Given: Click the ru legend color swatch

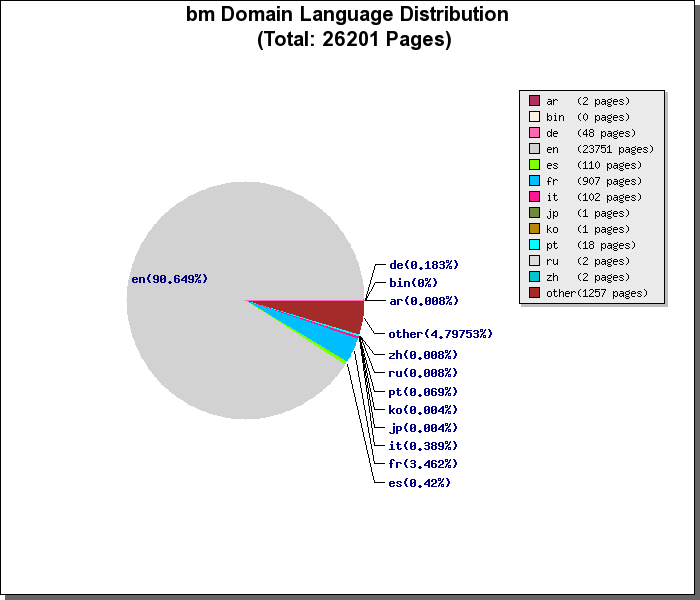Looking at the screenshot, I should pyautogui.click(x=534, y=261).
